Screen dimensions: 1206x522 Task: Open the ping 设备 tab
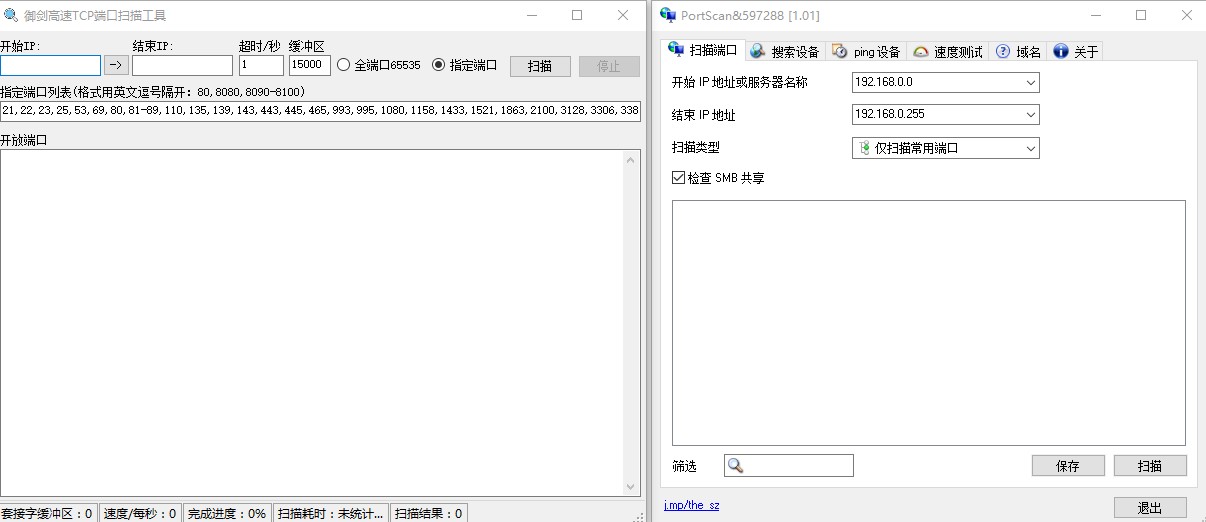(866, 52)
